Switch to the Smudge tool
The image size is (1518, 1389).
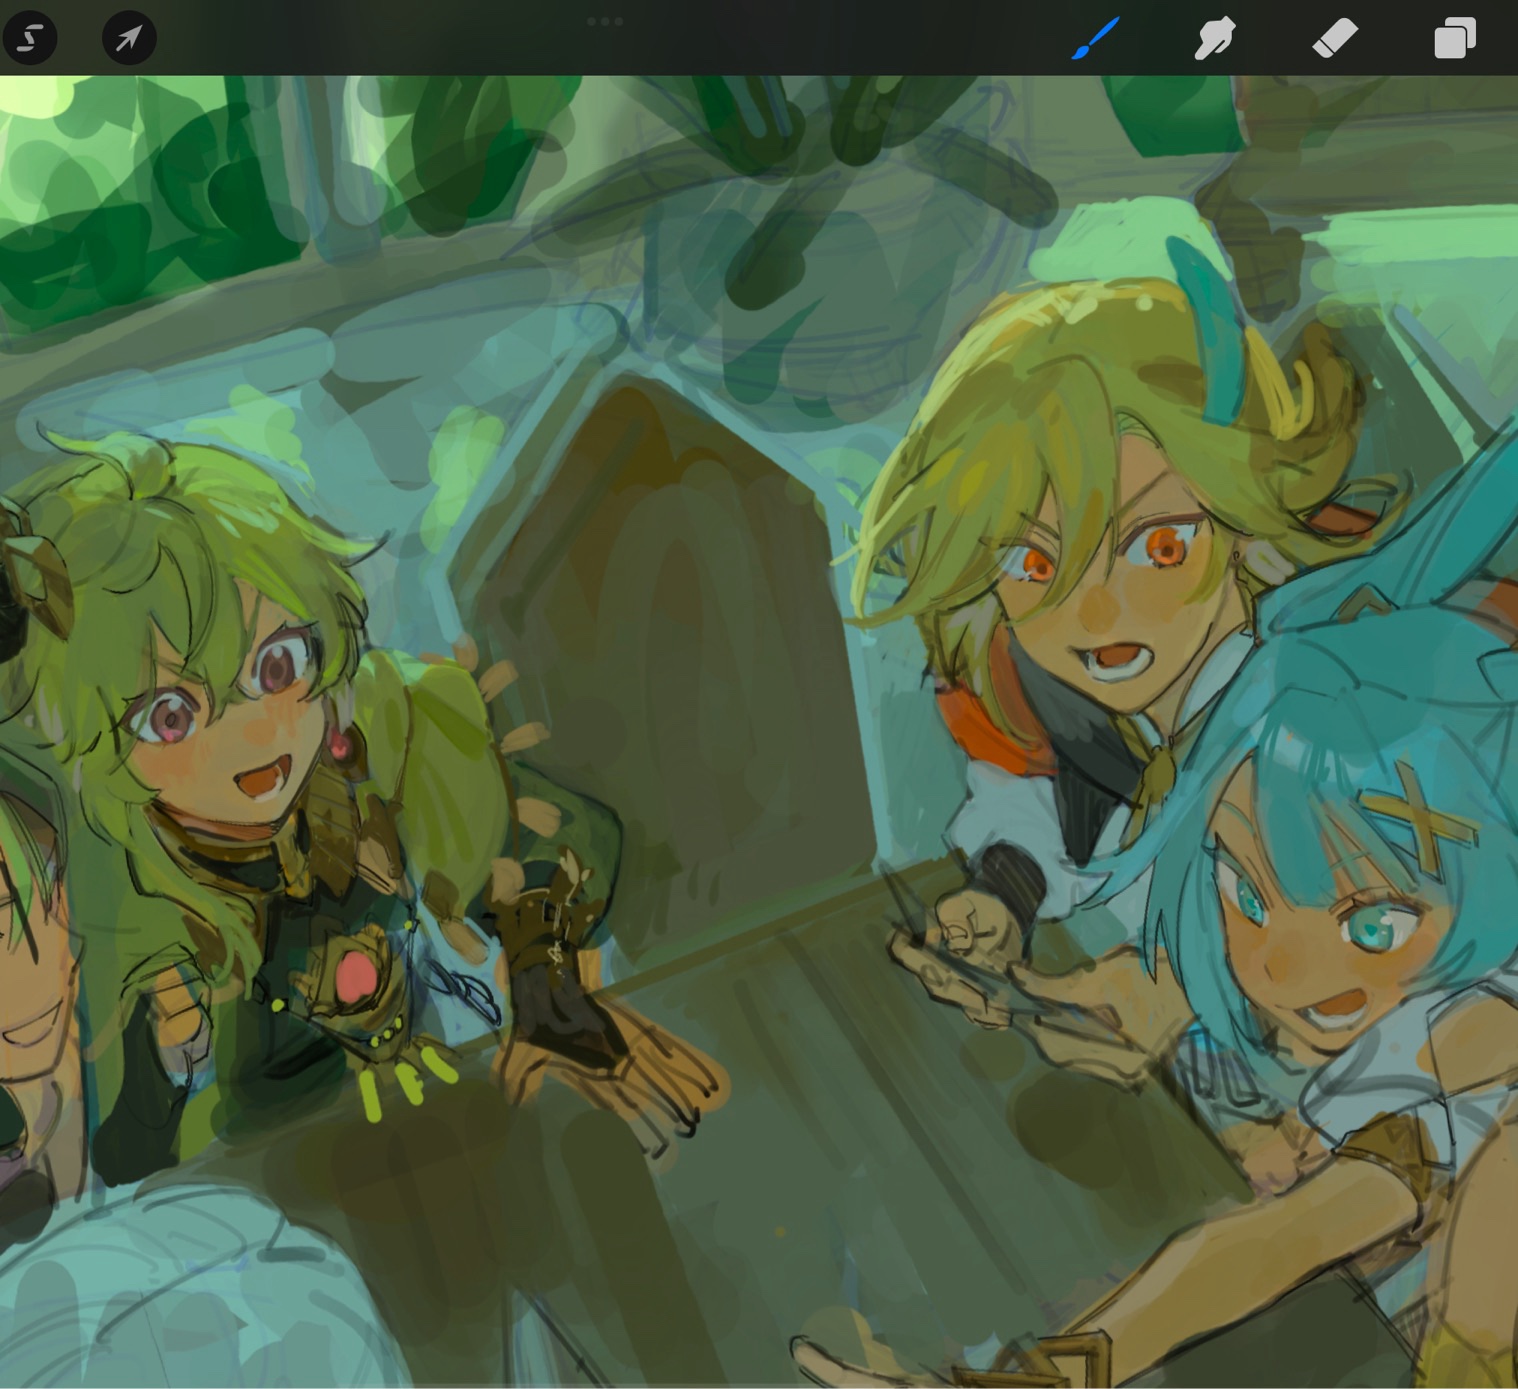[1214, 39]
